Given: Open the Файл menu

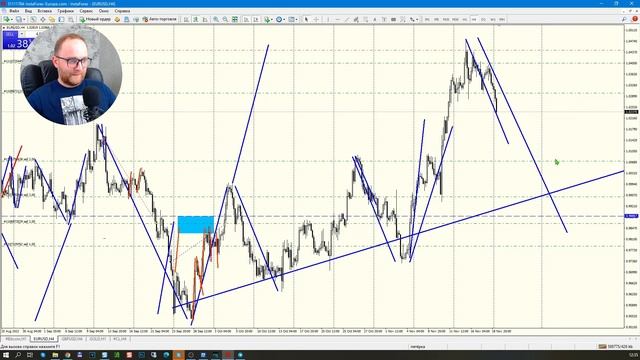Looking at the screenshot, I should pos(13,11).
